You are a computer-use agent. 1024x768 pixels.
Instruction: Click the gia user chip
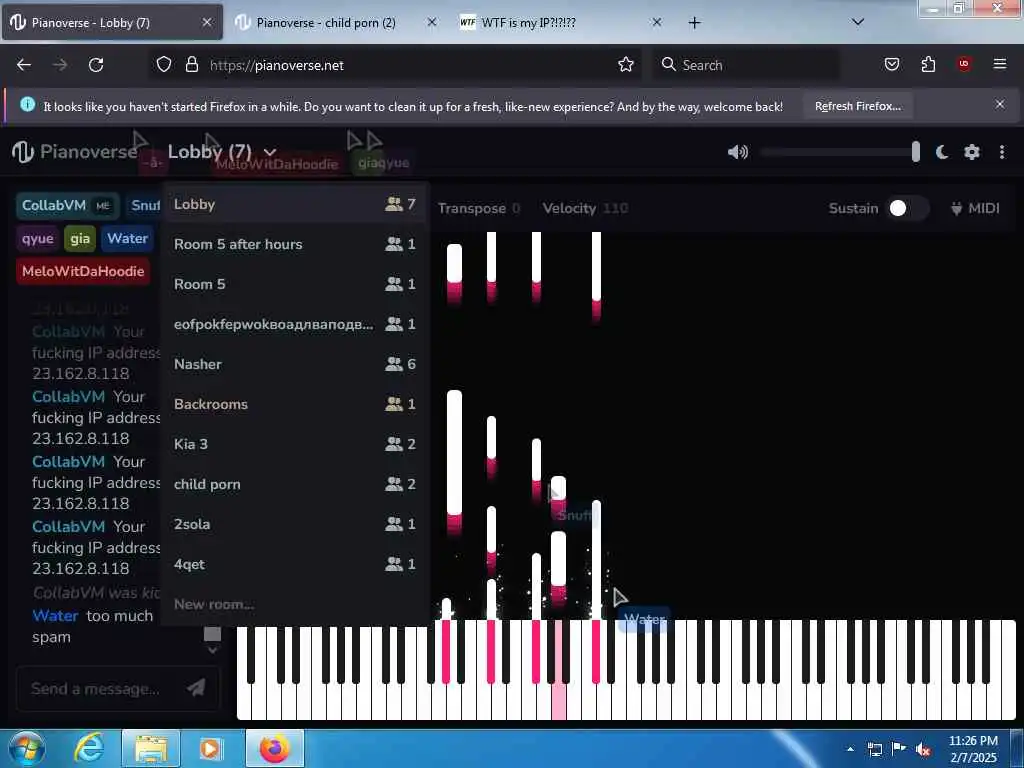click(x=80, y=238)
